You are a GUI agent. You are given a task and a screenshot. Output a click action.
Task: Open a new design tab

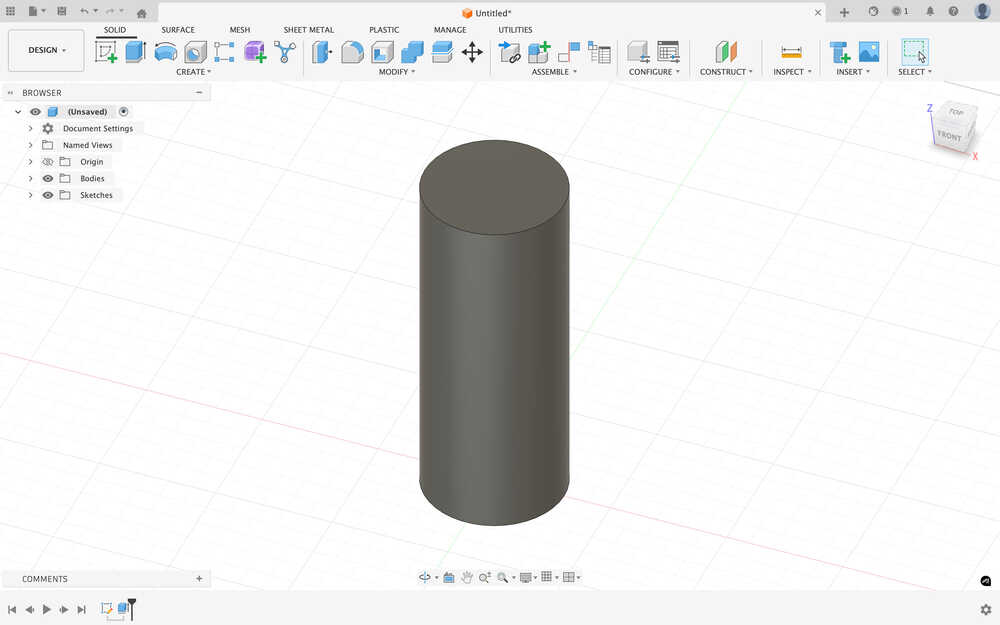[844, 12]
